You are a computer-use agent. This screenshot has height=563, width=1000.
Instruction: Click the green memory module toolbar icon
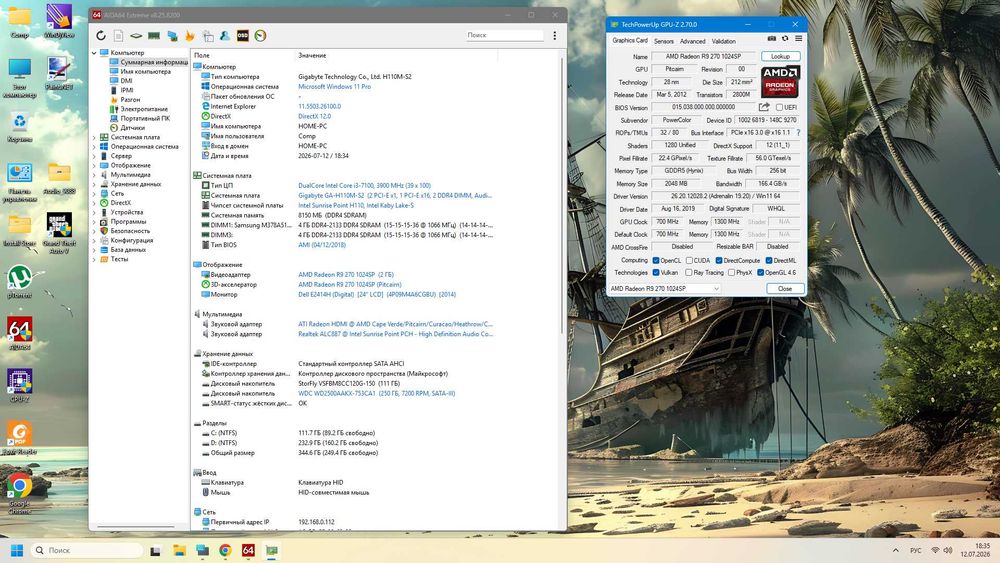tap(154, 36)
